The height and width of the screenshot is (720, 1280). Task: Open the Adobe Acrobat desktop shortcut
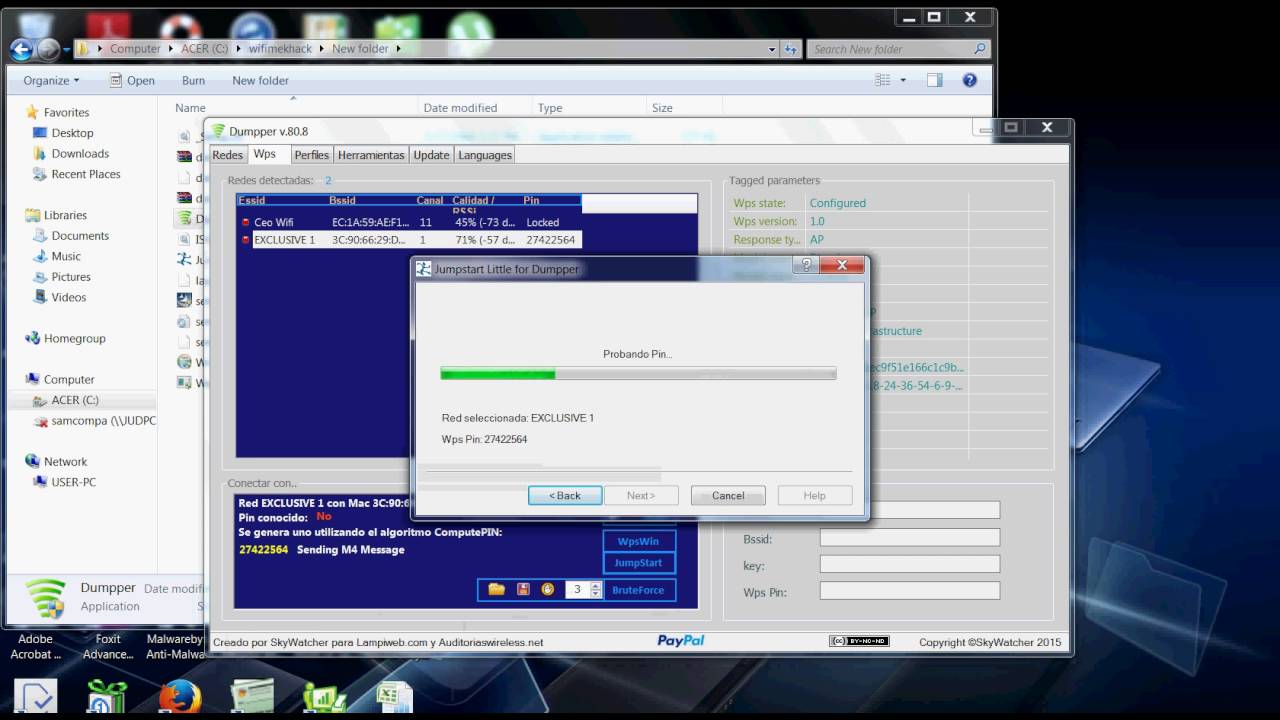point(35,646)
